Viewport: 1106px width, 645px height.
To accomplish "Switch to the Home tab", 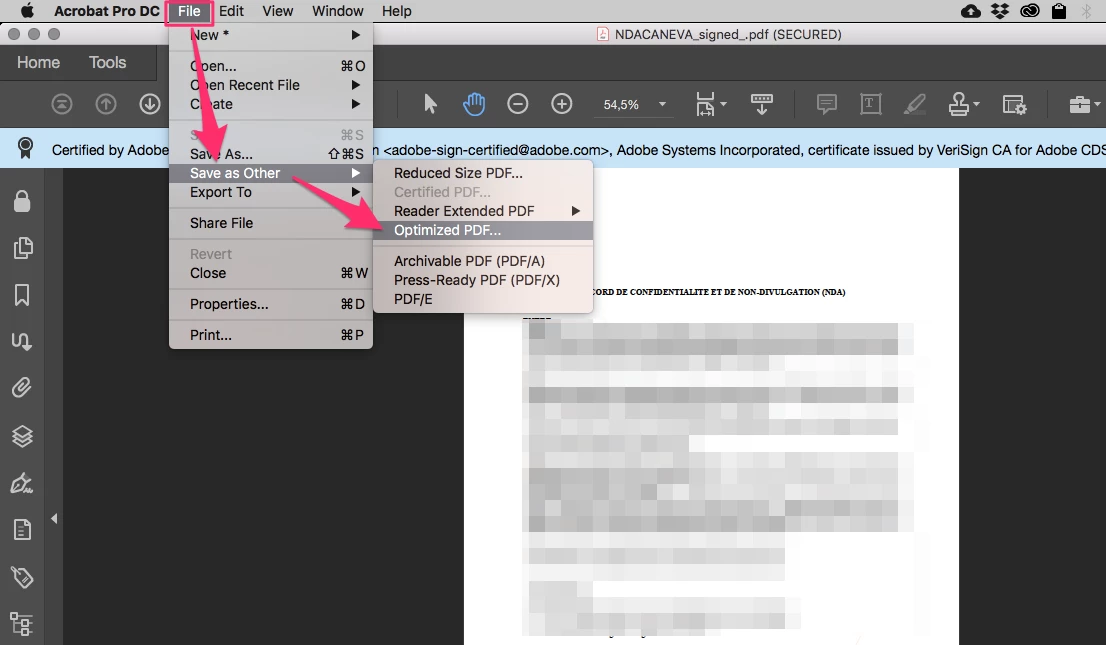I will coord(38,62).
